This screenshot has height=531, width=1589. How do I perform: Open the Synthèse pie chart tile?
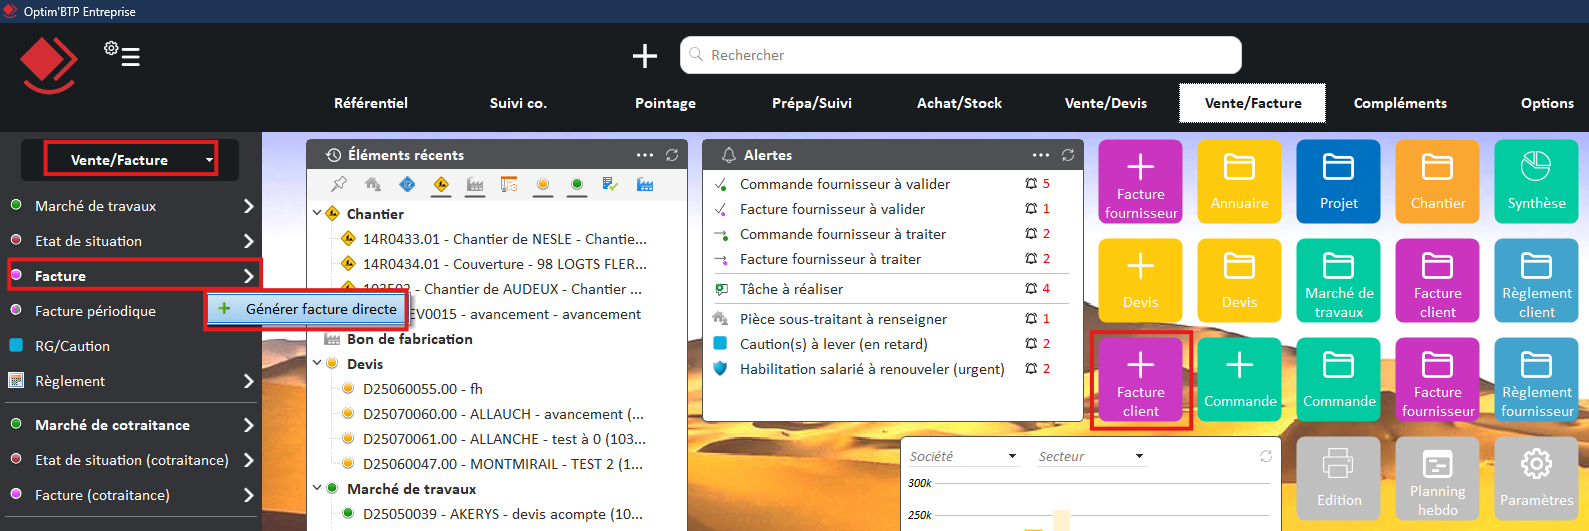(1536, 181)
